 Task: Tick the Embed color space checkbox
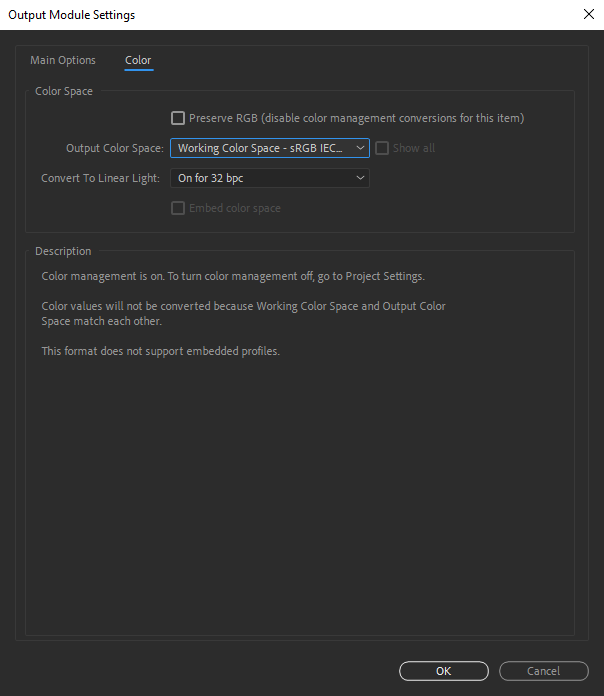point(178,208)
